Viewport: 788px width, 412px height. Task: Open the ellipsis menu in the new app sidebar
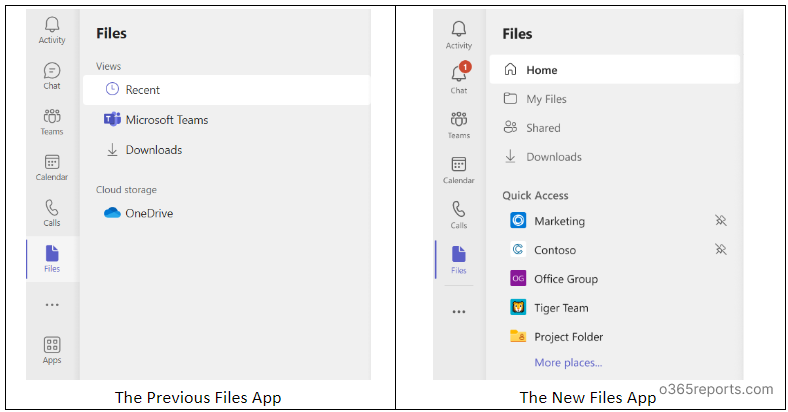point(459,312)
